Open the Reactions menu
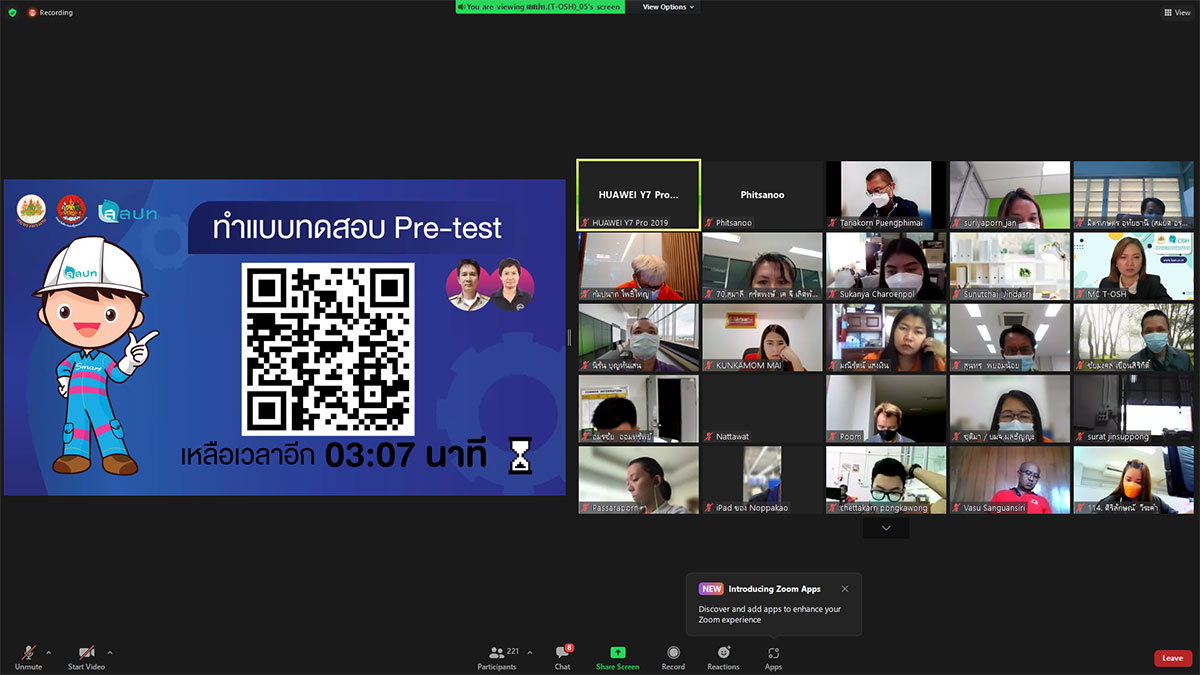Viewport: 1200px width, 675px height. tap(723, 656)
